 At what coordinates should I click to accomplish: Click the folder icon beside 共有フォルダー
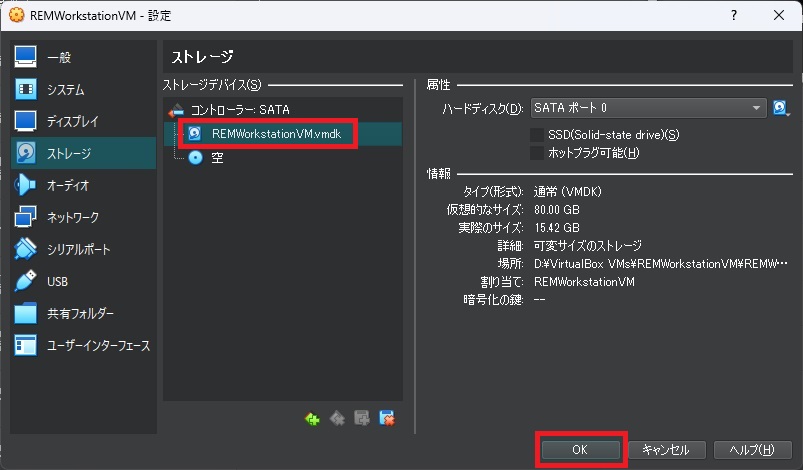(x=26, y=313)
